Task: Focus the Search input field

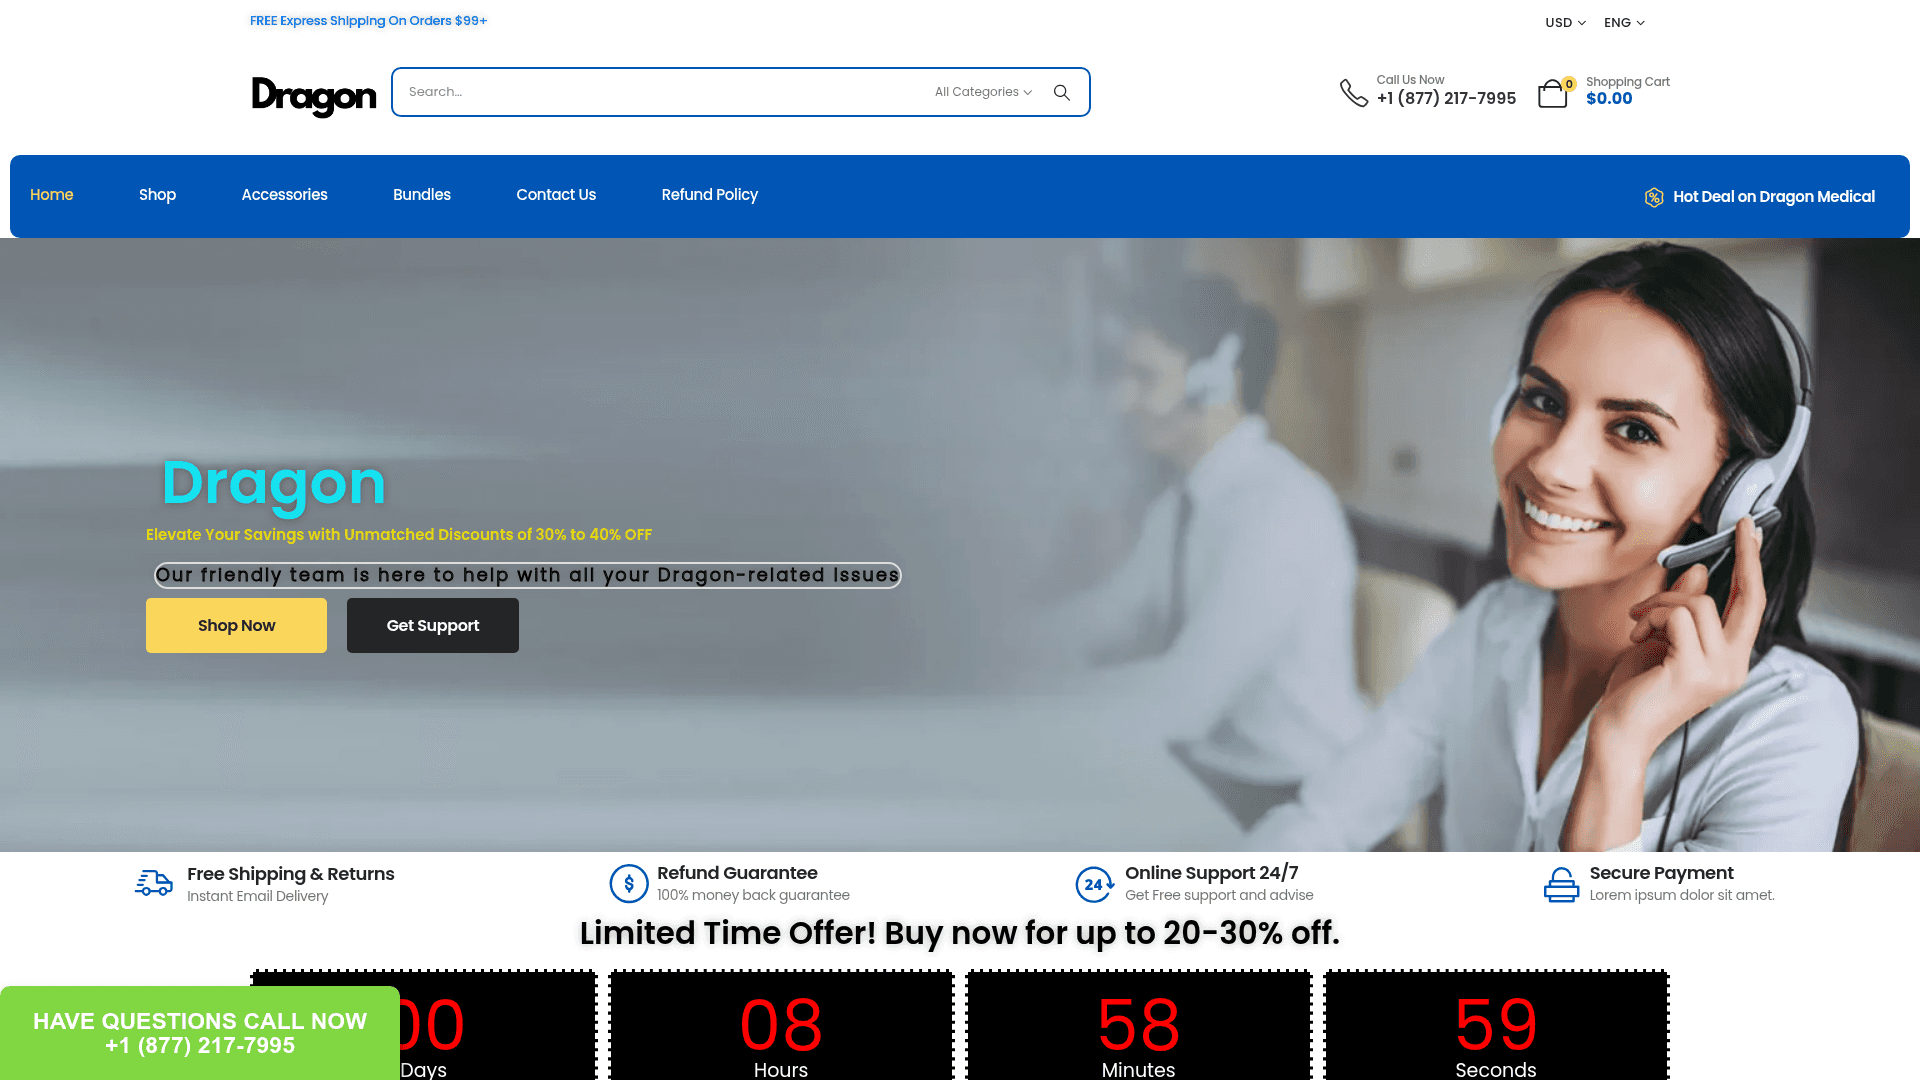Action: (660, 92)
